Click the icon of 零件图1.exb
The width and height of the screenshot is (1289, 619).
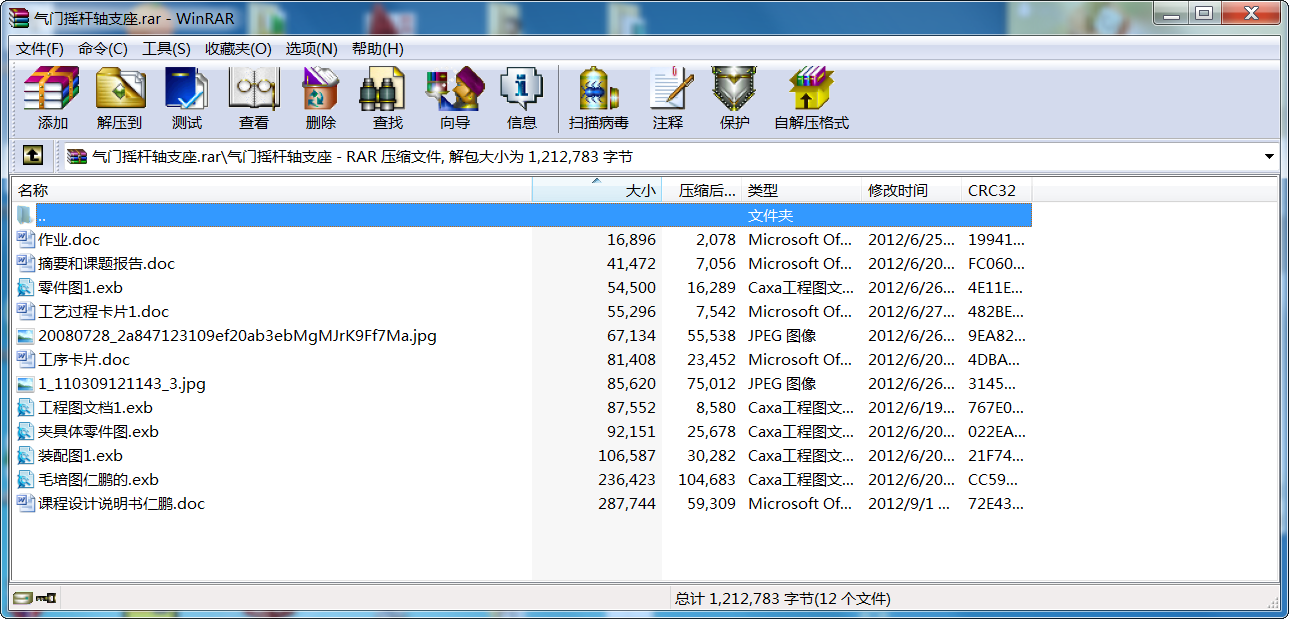click(x=26, y=287)
